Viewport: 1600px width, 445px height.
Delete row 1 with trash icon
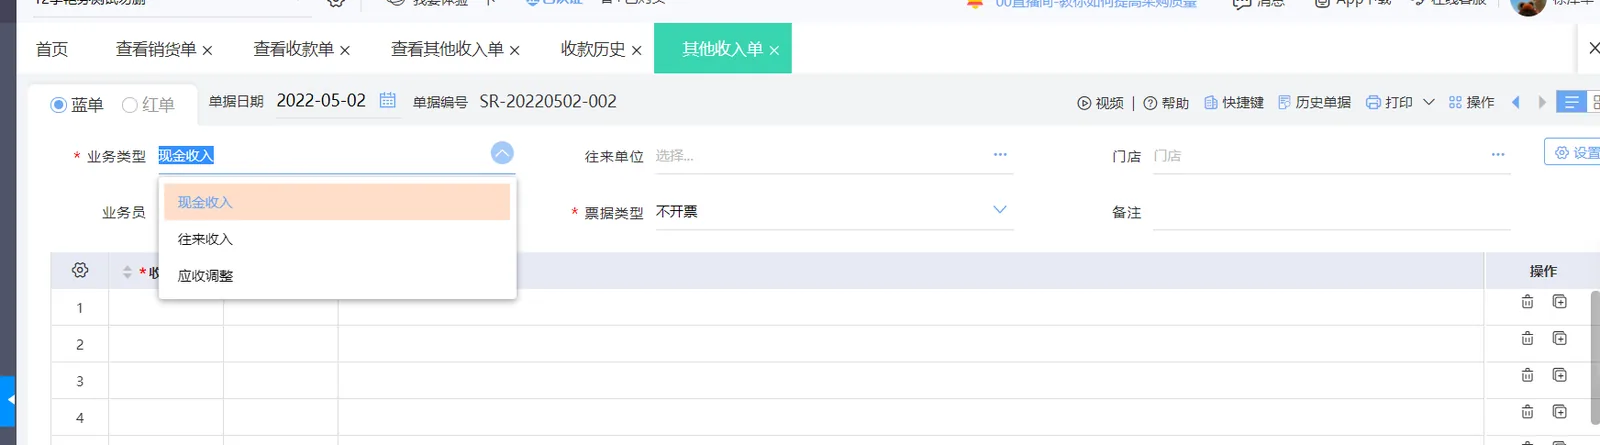click(x=1527, y=301)
